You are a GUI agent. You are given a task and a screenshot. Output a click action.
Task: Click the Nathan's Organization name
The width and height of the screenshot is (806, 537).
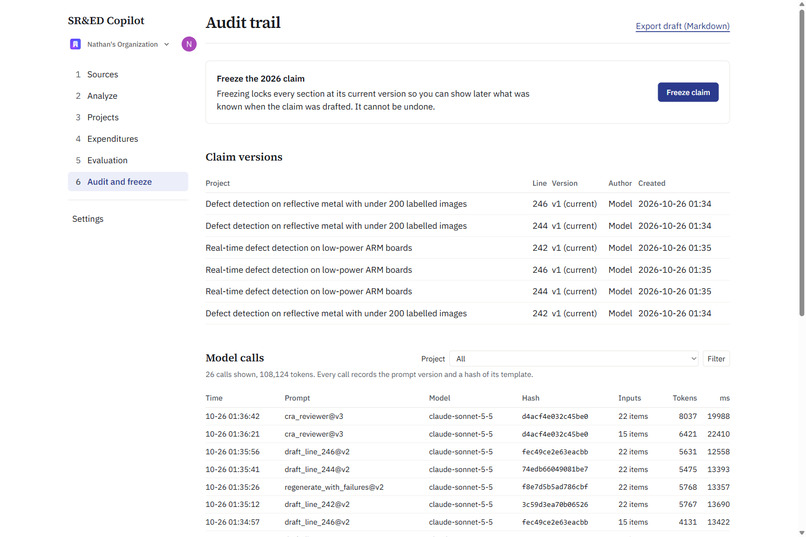tap(122, 44)
